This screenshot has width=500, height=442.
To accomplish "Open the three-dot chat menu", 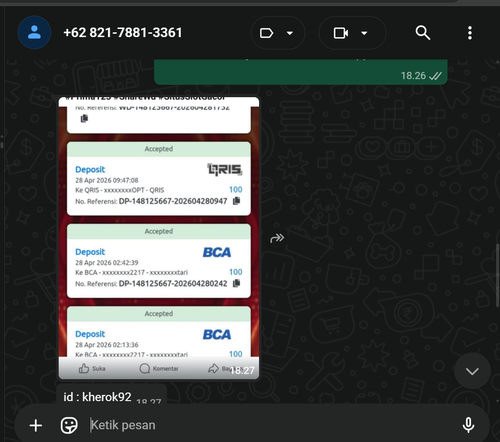I will coord(470,33).
